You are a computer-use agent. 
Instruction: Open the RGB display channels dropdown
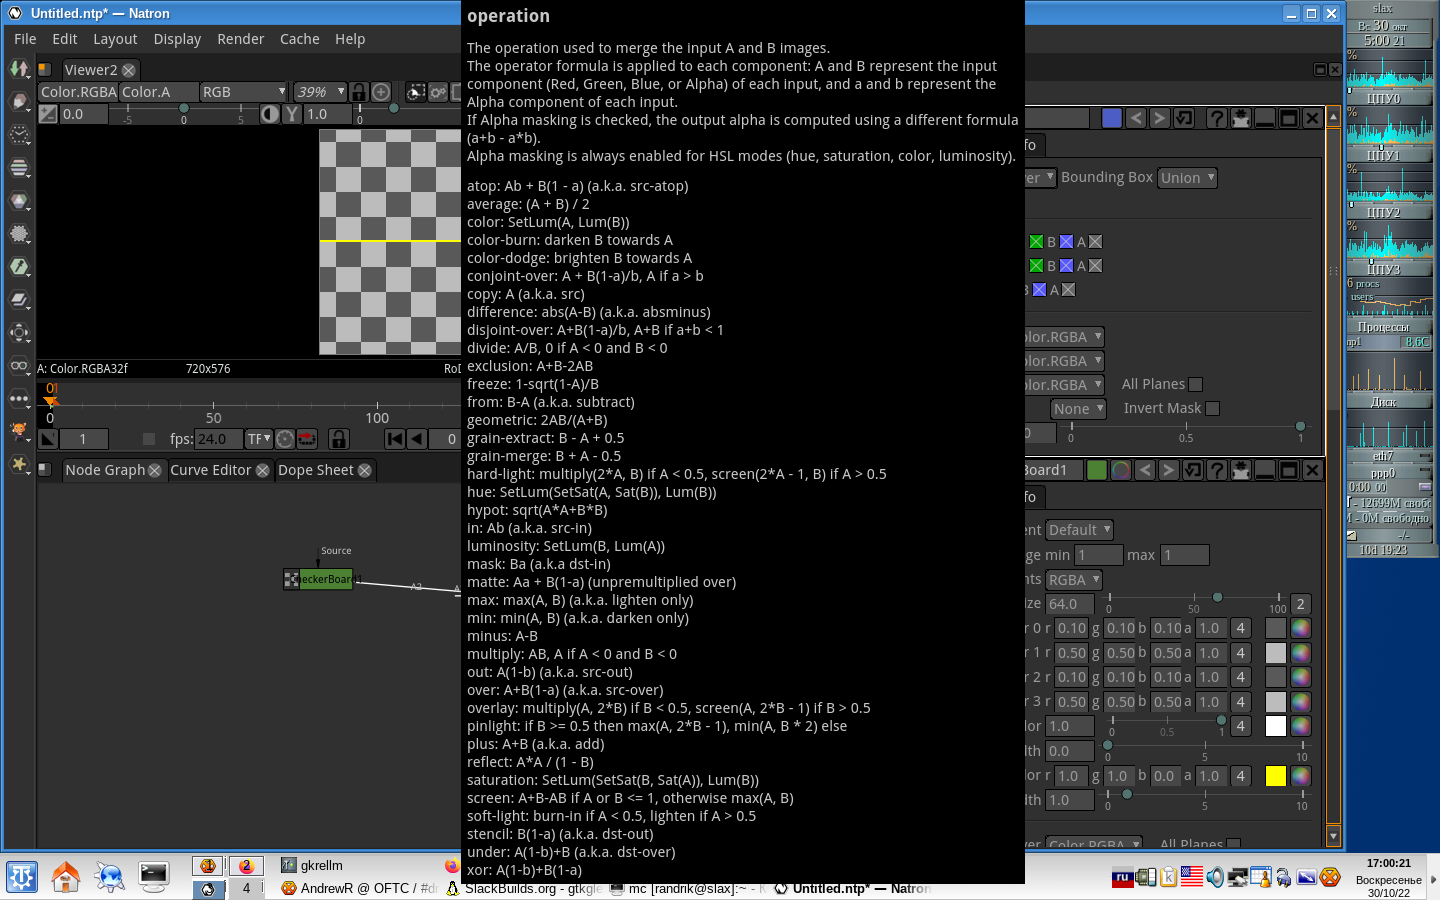(243, 92)
